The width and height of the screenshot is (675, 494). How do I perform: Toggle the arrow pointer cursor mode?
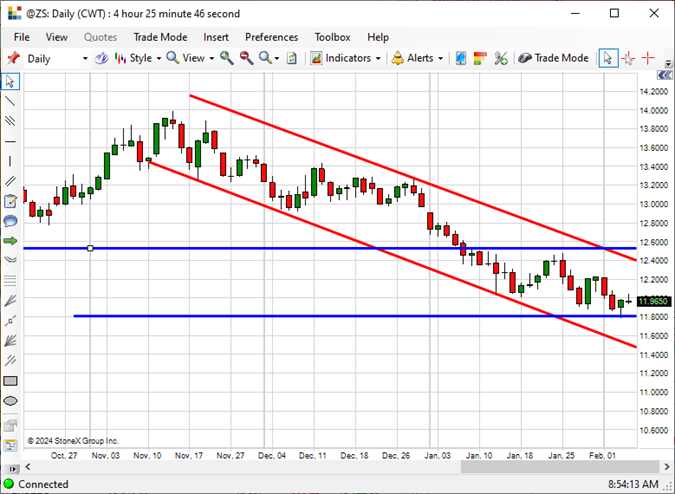point(608,58)
